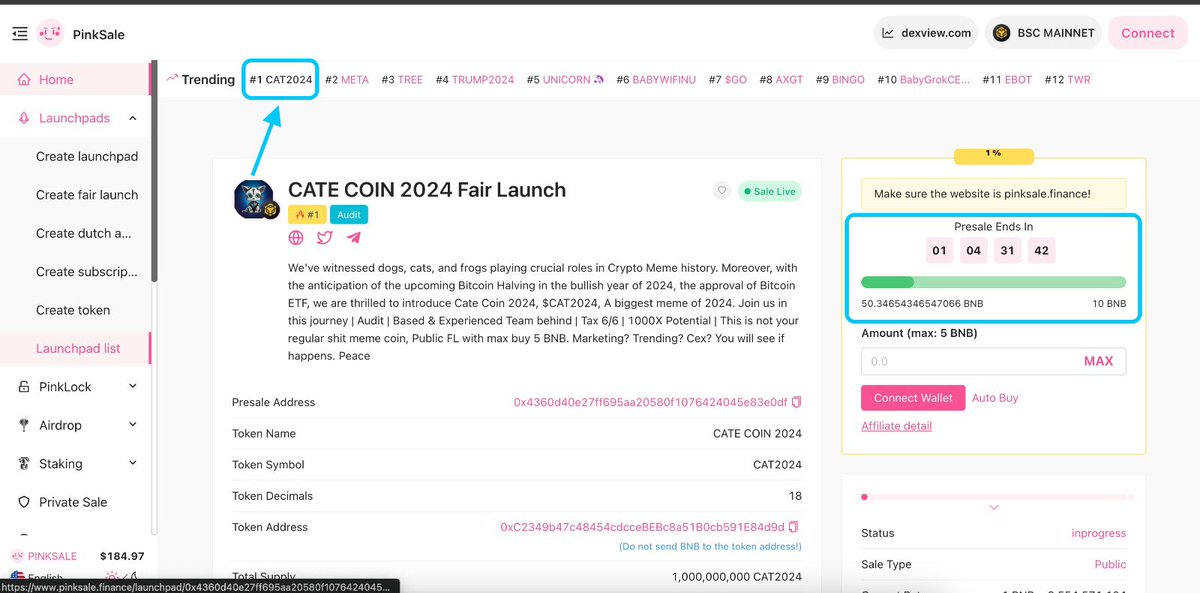This screenshot has height=593, width=1200.
Task: Click MAX in amount field
Action: click(1098, 361)
